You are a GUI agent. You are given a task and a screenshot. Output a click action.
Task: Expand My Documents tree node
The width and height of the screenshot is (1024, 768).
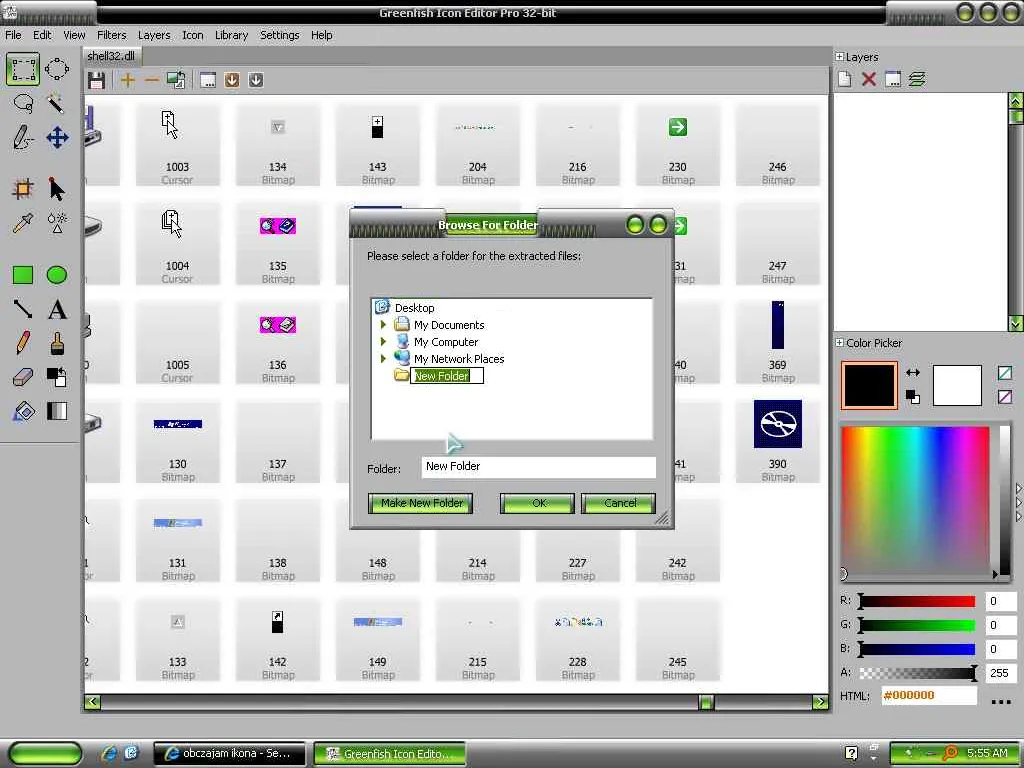[383, 324]
